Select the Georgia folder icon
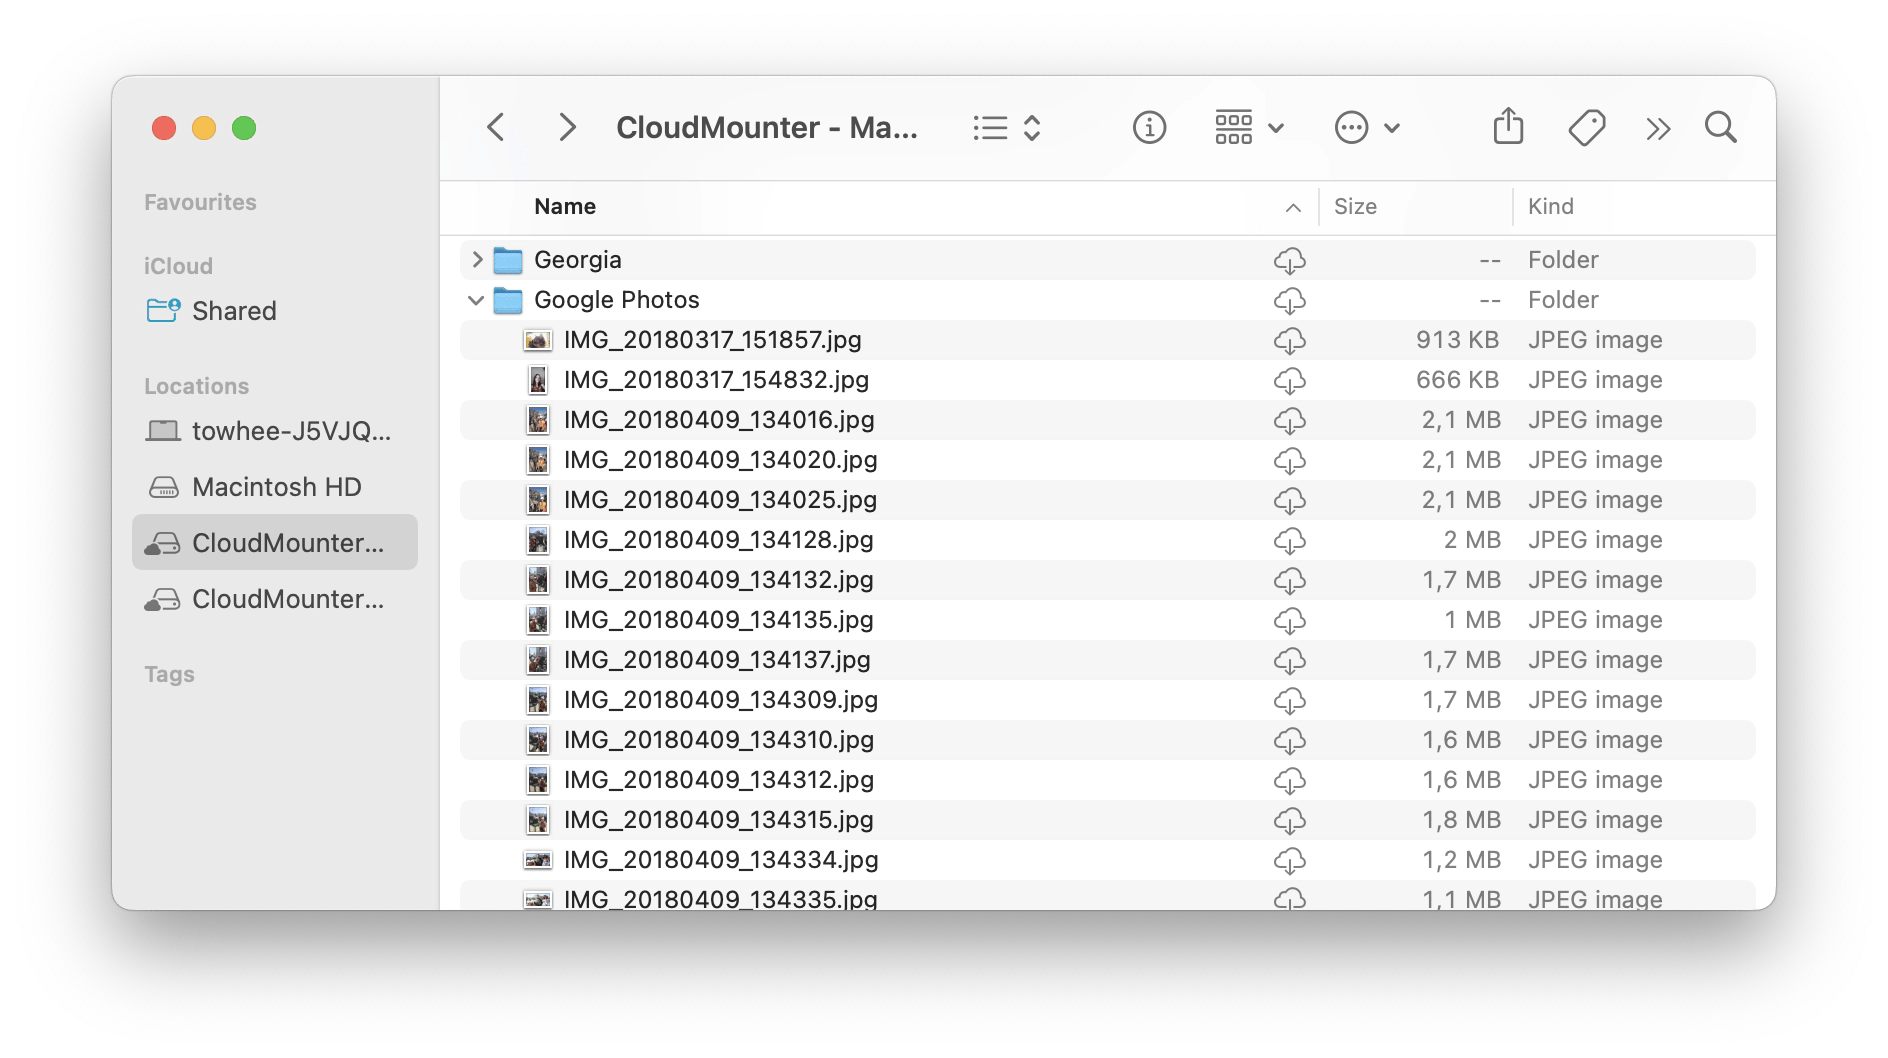The image size is (1888, 1058). (x=508, y=261)
